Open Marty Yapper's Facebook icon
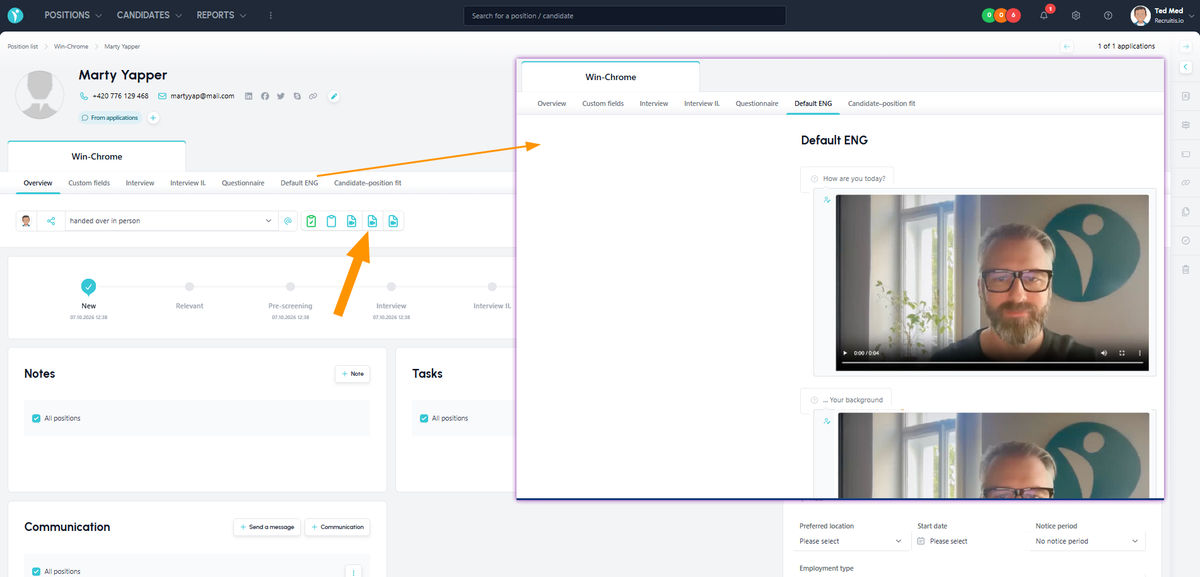Screen dimensions: 1200x577 click(x=265, y=96)
